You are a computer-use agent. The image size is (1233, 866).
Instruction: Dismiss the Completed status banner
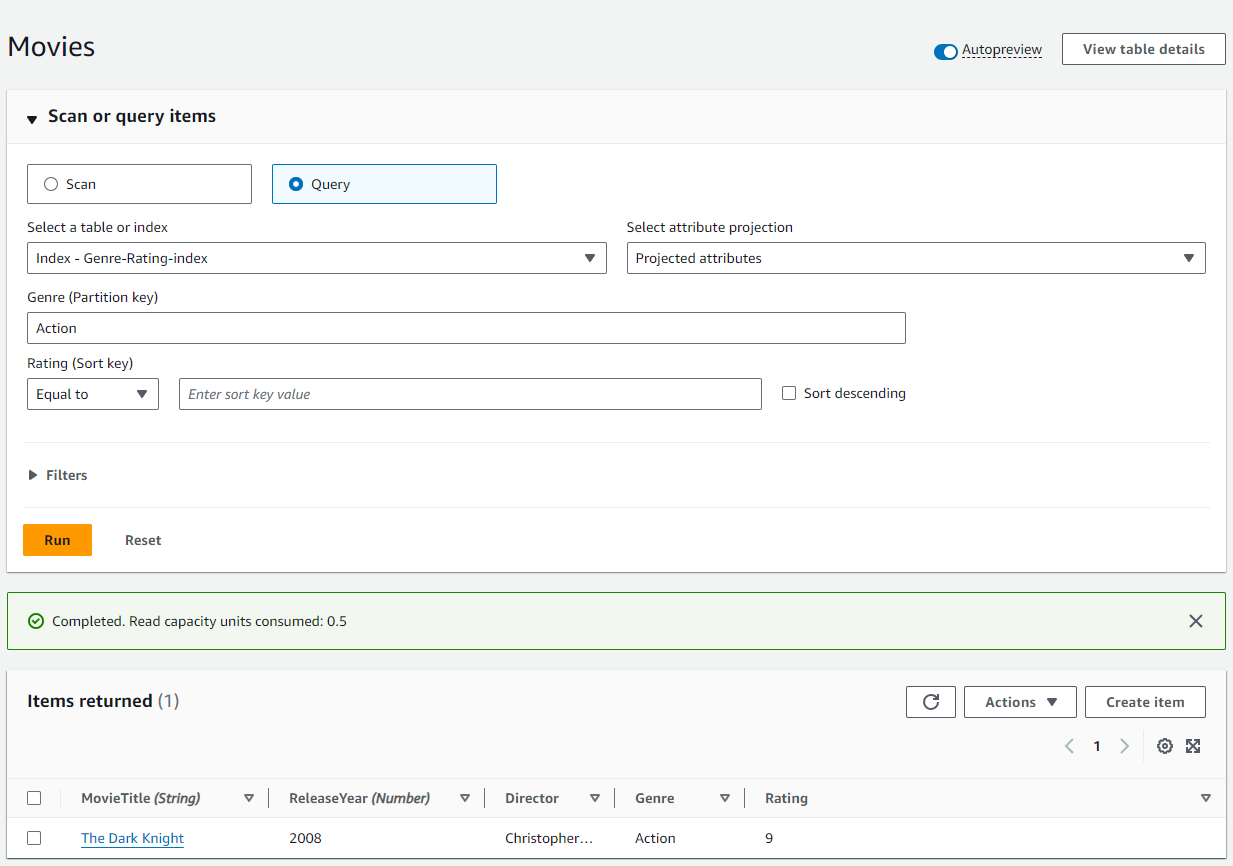tap(1195, 621)
